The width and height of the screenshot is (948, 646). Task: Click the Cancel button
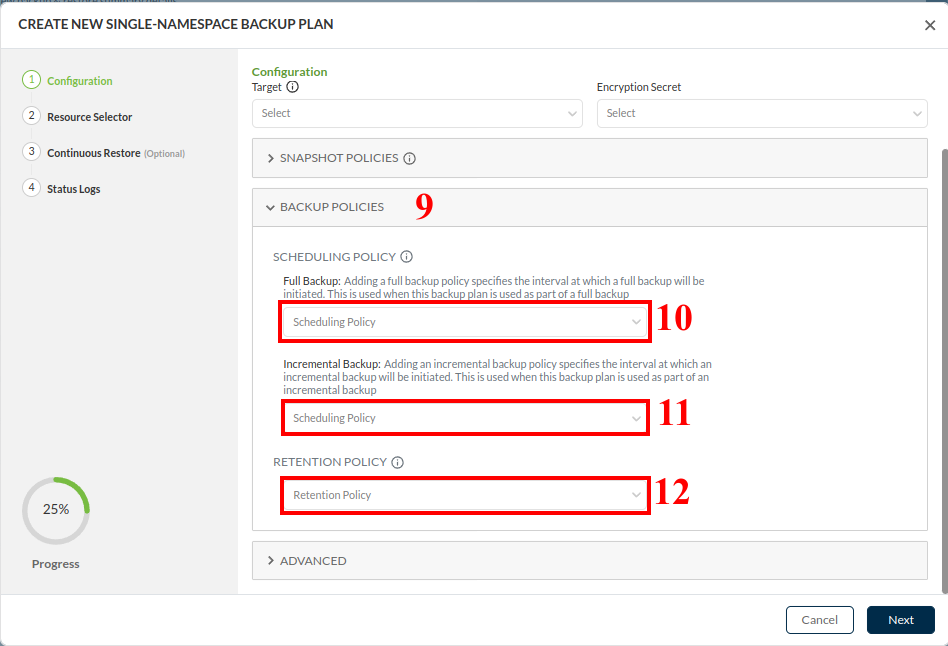coord(819,620)
